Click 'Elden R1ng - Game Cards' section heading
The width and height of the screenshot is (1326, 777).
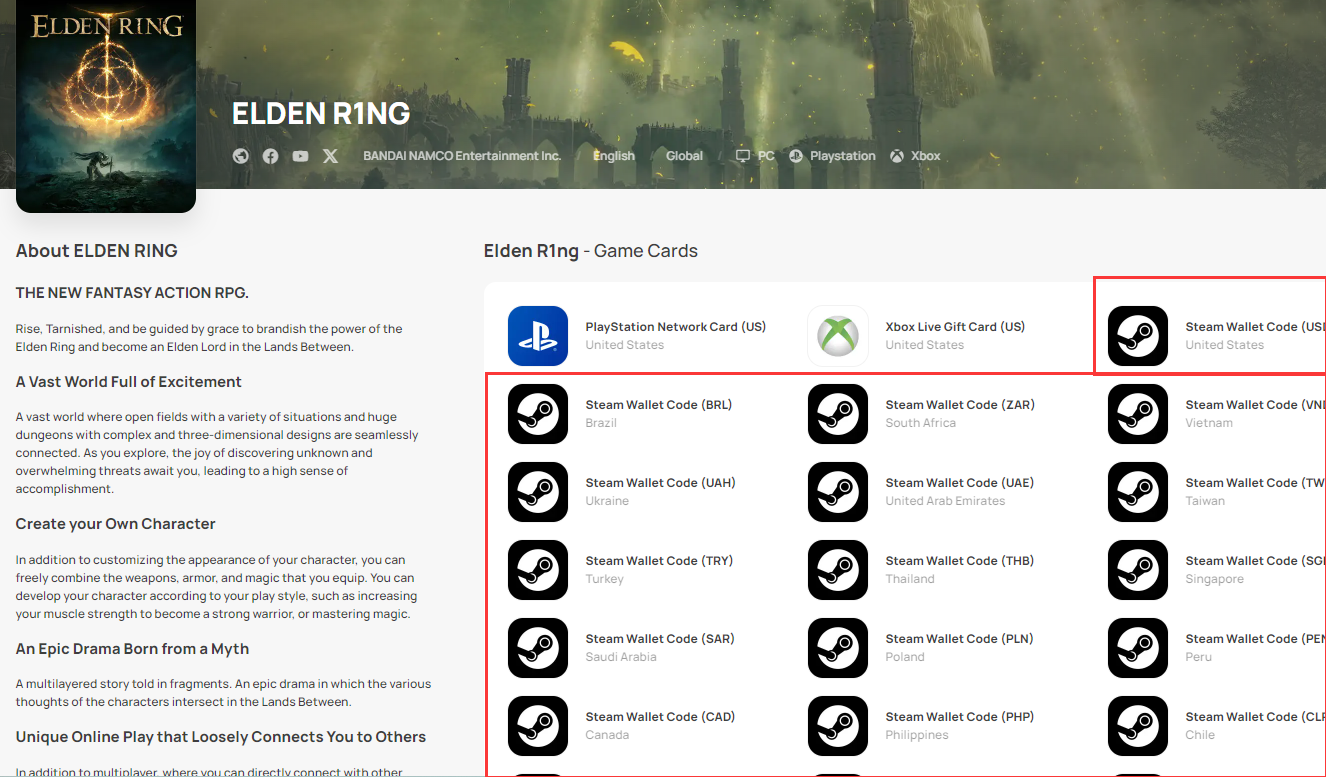[x=591, y=251]
